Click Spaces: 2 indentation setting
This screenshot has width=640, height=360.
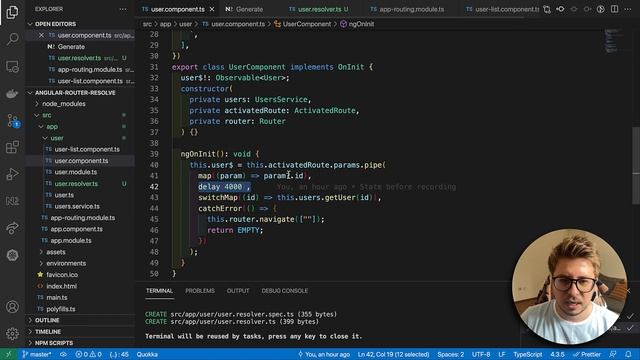[x=451, y=354]
